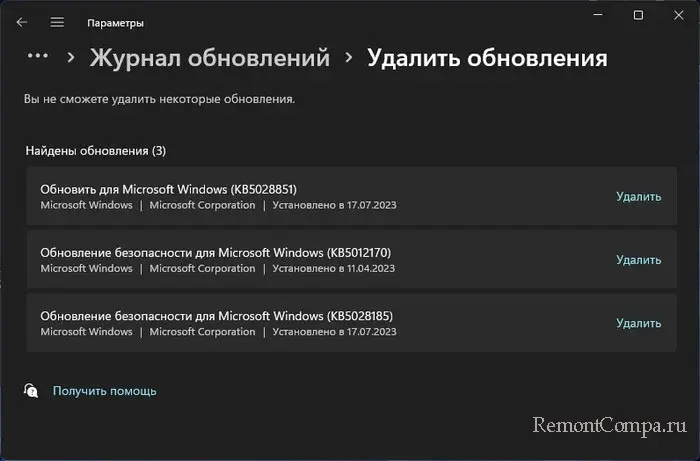
Task: Click the Параметры window title text
Action: [115, 22]
